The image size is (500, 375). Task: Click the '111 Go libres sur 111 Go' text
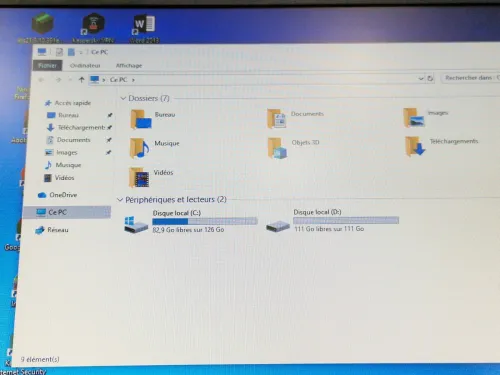pos(329,229)
